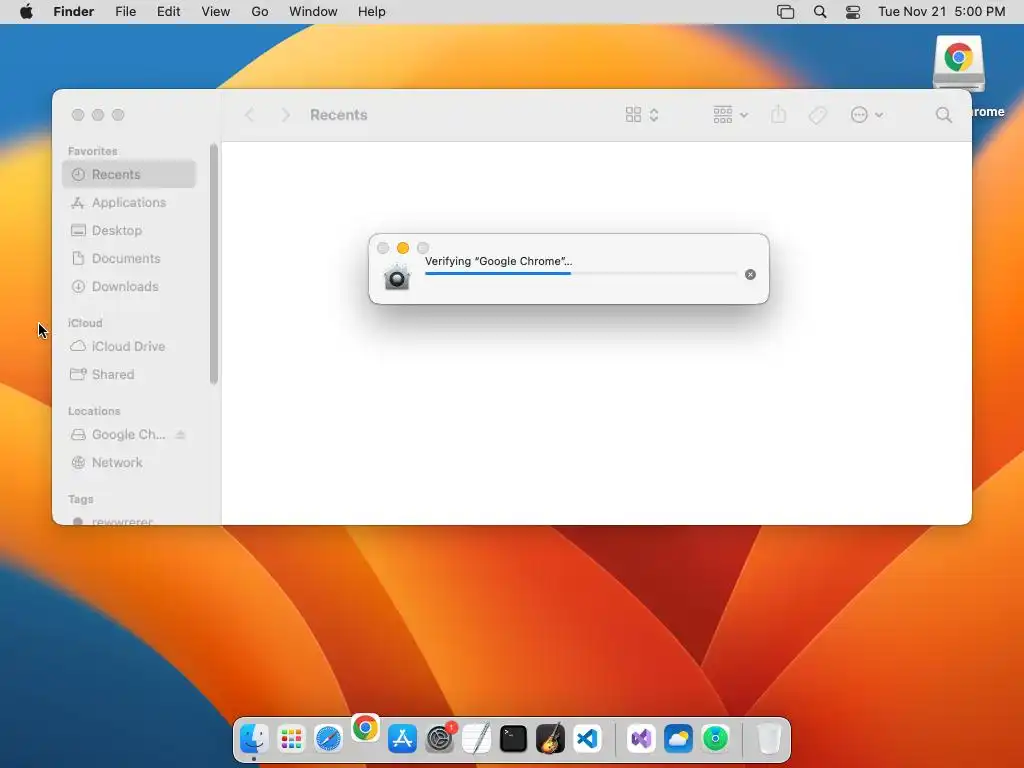The width and height of the screenshot is (1024, 768).
Task: Click the Finder back arrow
Action: (249, 115)
